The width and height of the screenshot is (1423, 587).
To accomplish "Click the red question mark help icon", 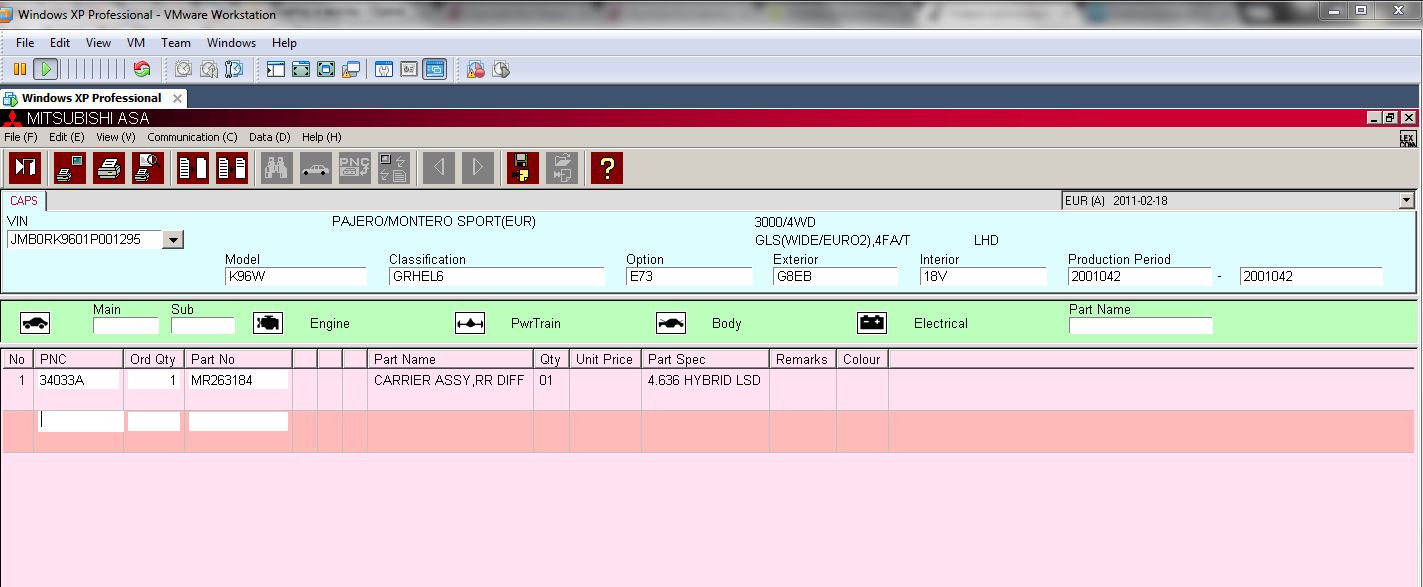I will [x=606, y=168].
